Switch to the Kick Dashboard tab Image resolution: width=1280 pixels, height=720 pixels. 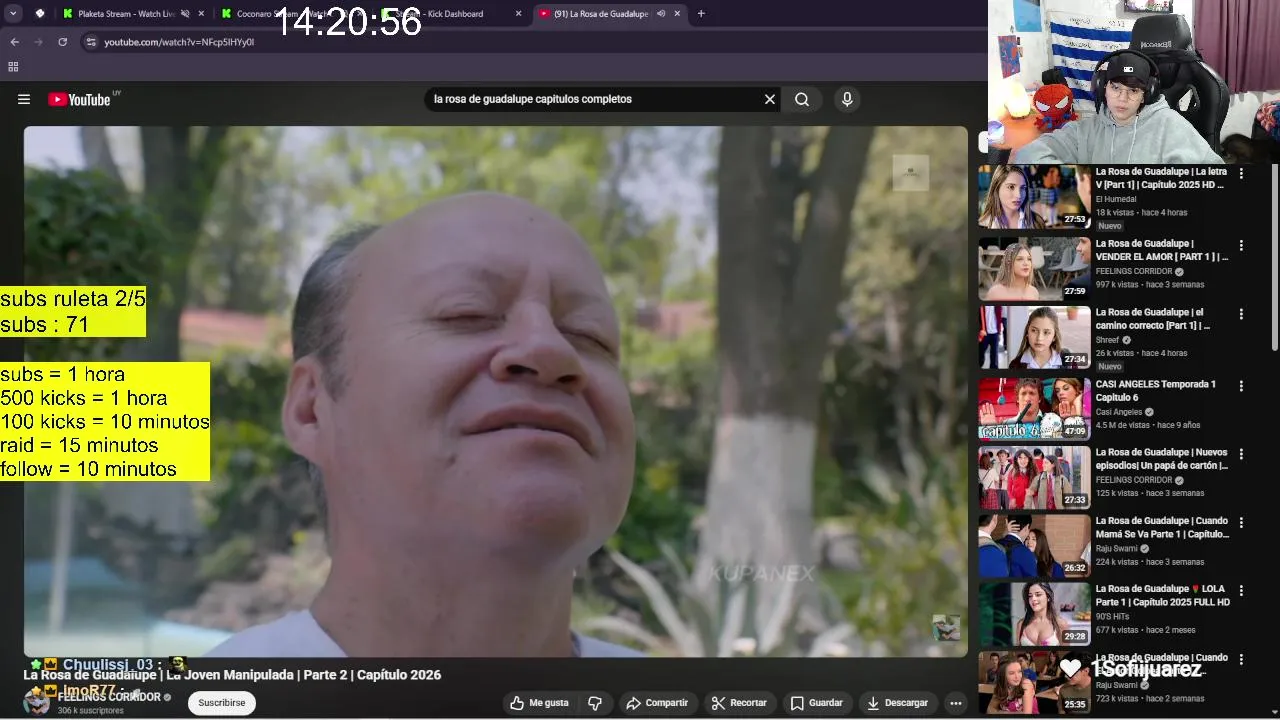[450, 14]
